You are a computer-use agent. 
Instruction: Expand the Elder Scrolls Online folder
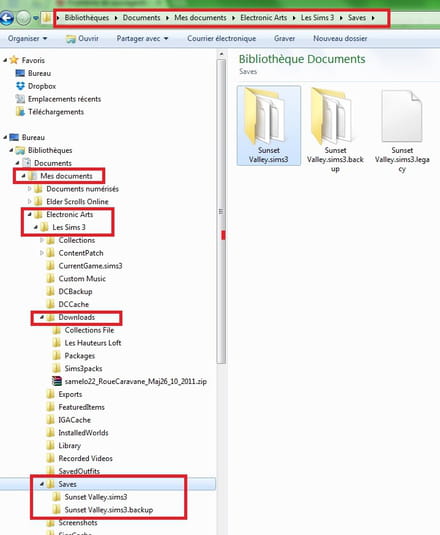pos(29,202)
